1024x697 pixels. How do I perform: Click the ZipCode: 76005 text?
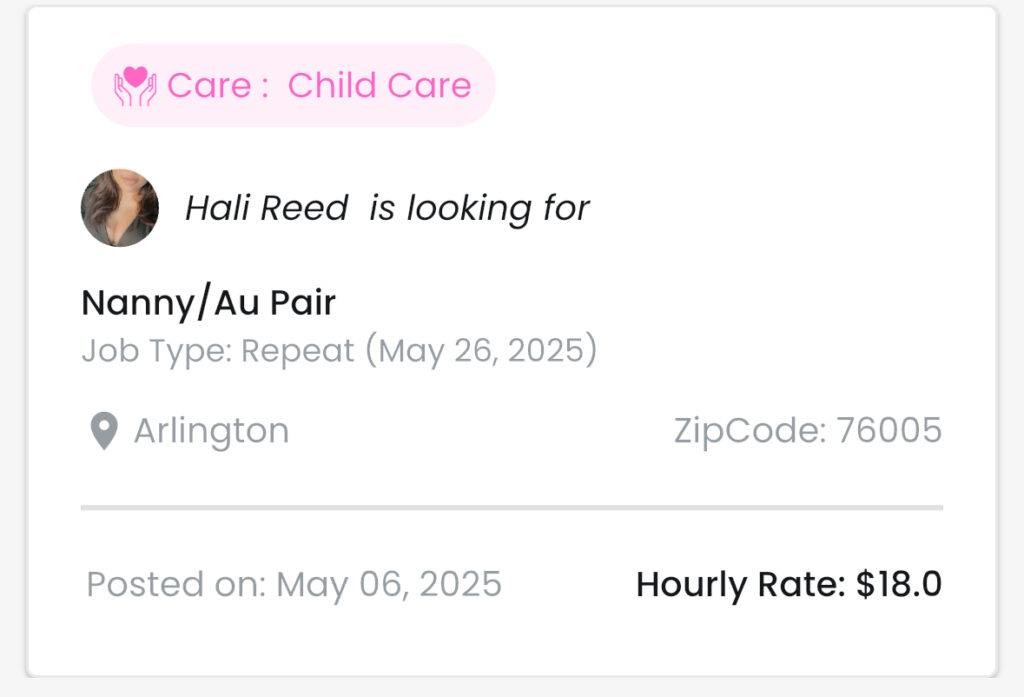click(808, 430)
